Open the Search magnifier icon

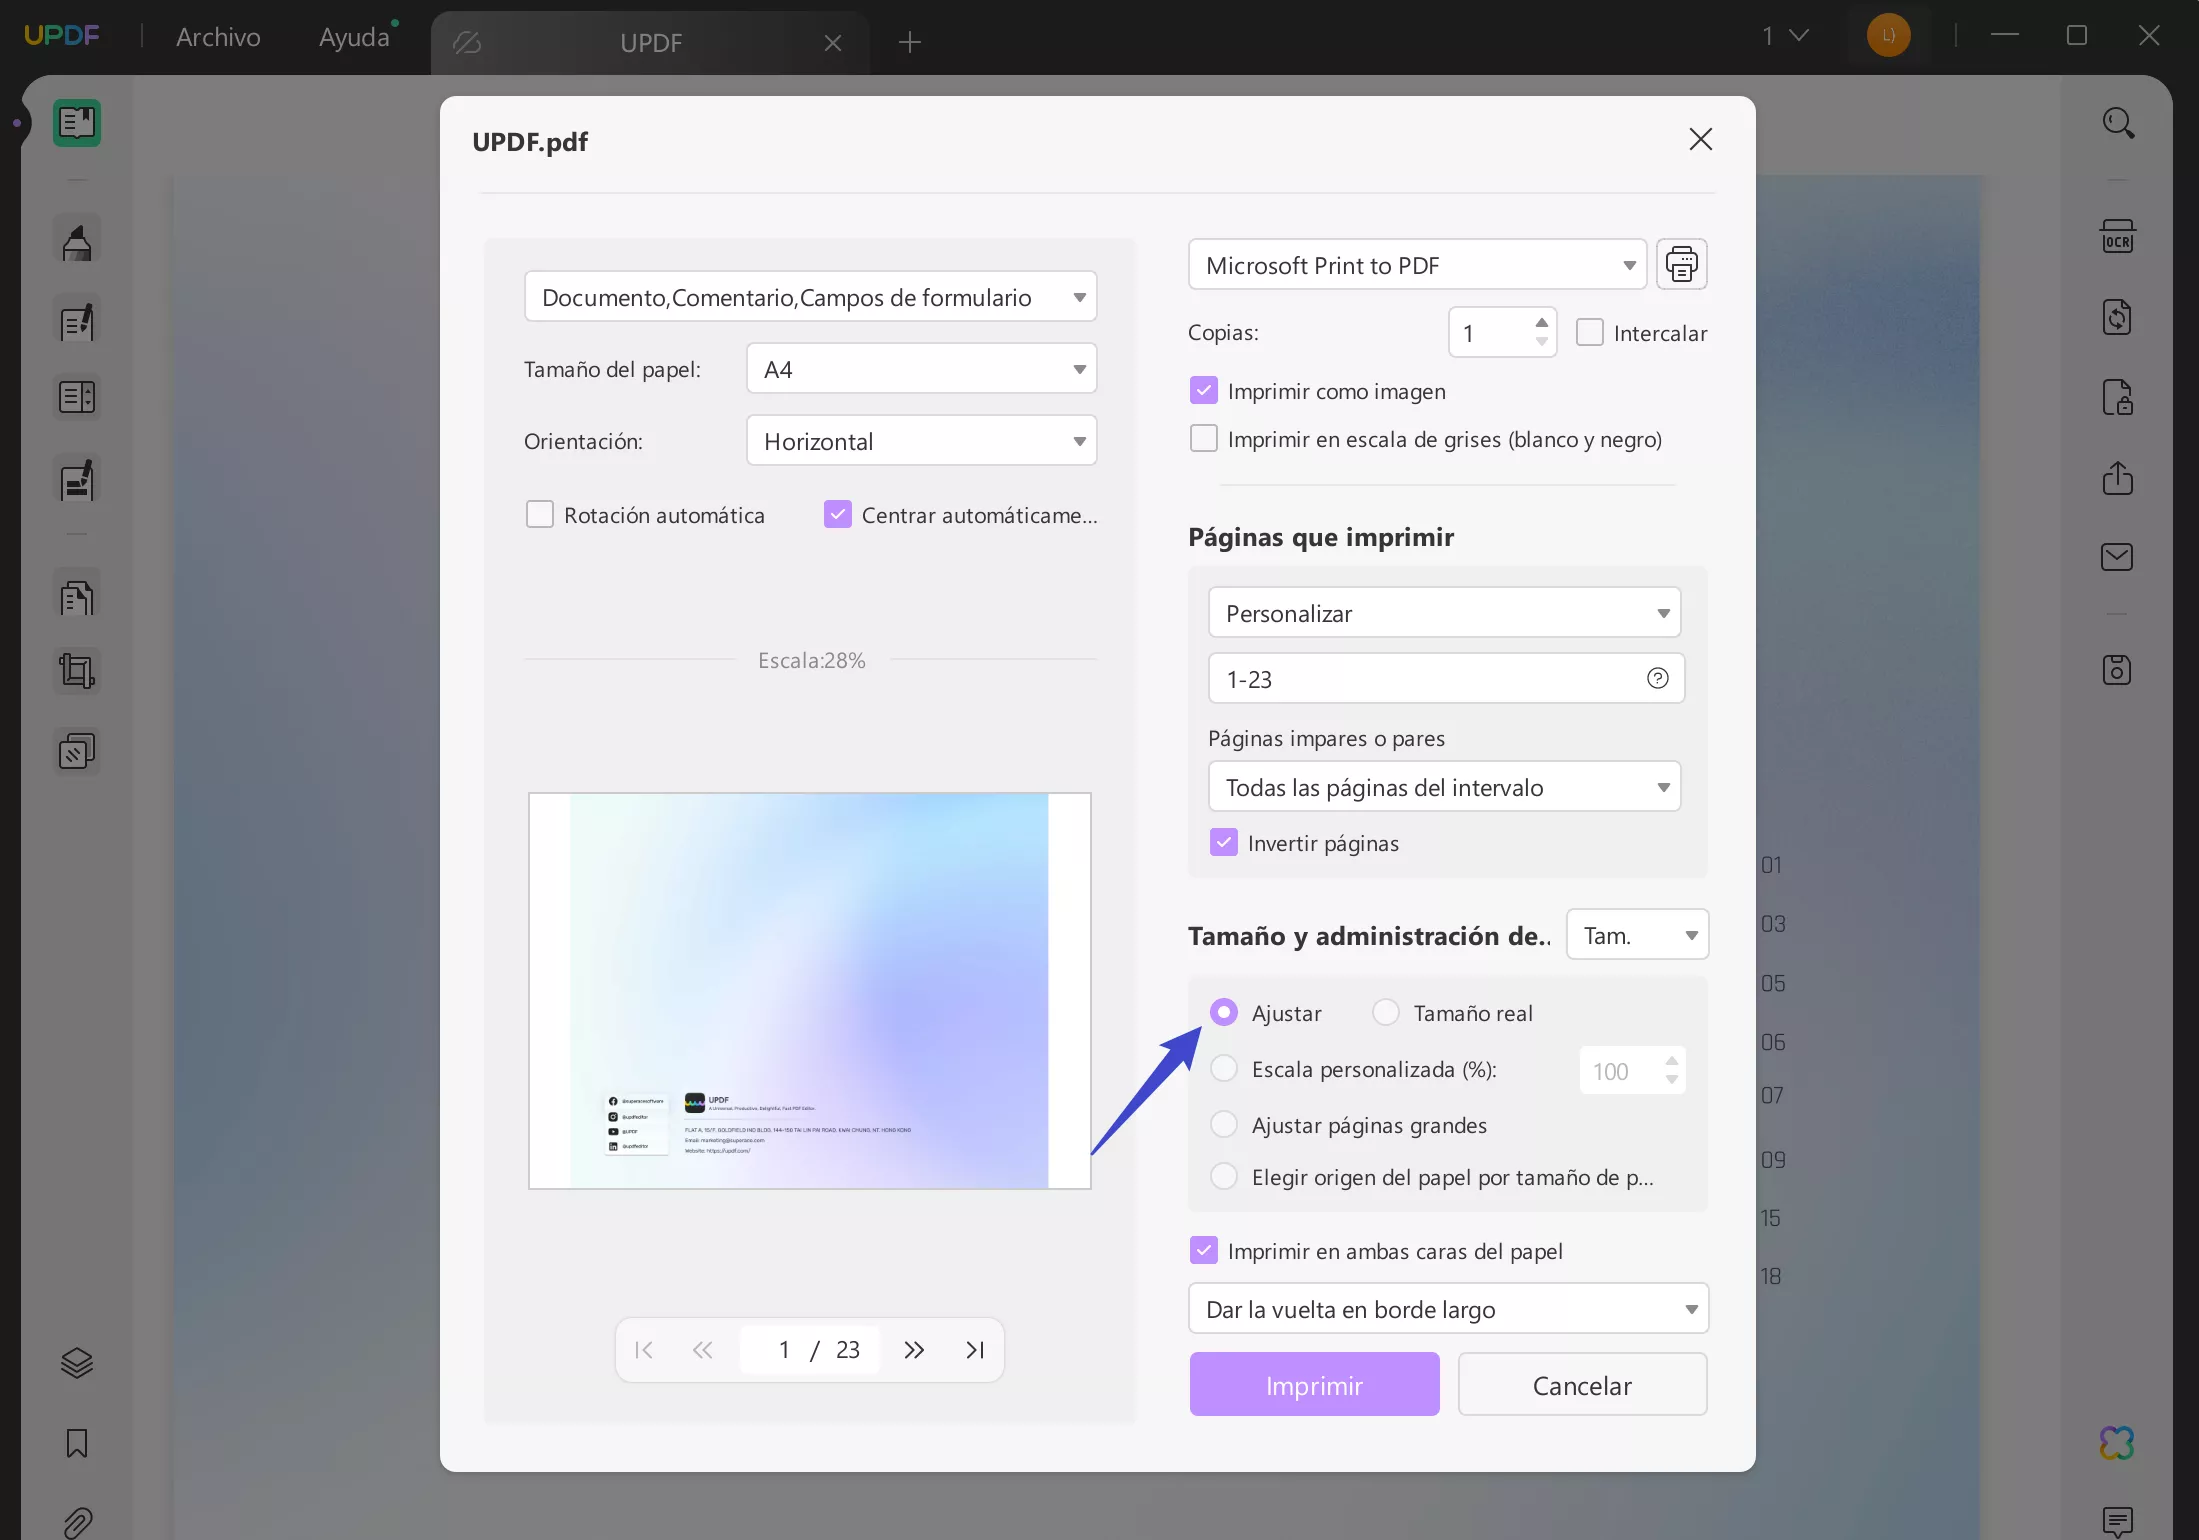click(x=2118, y=123)
